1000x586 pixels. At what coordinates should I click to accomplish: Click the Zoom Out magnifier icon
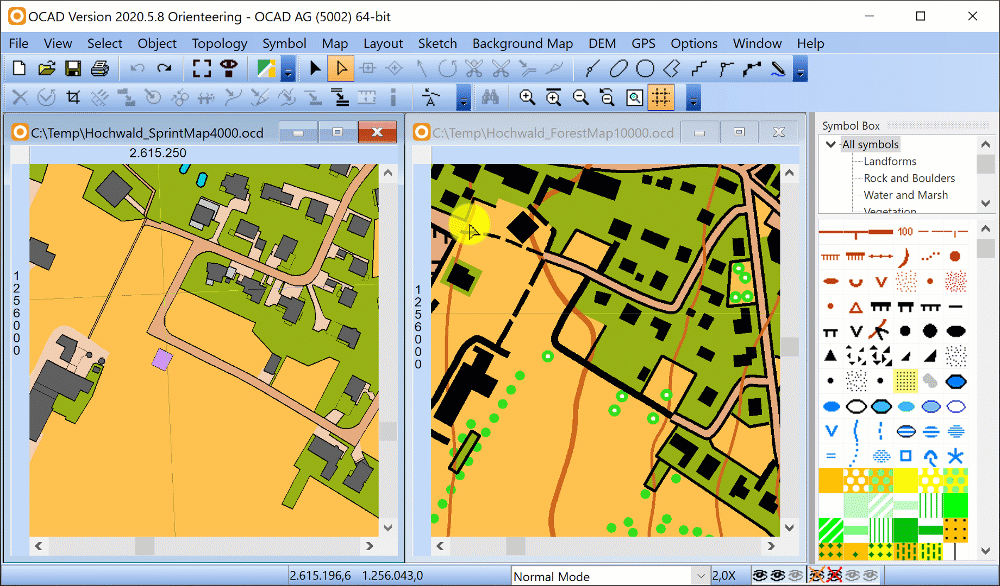tap(580, 98)
